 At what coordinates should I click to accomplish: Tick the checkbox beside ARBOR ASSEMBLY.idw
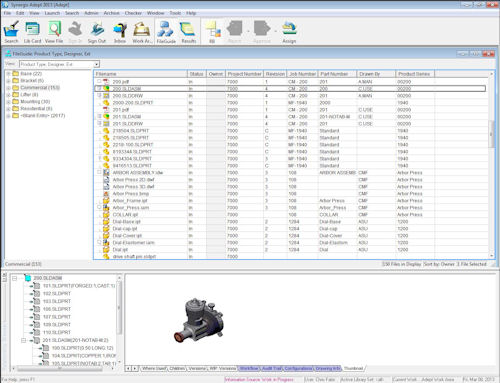[99, 172]
